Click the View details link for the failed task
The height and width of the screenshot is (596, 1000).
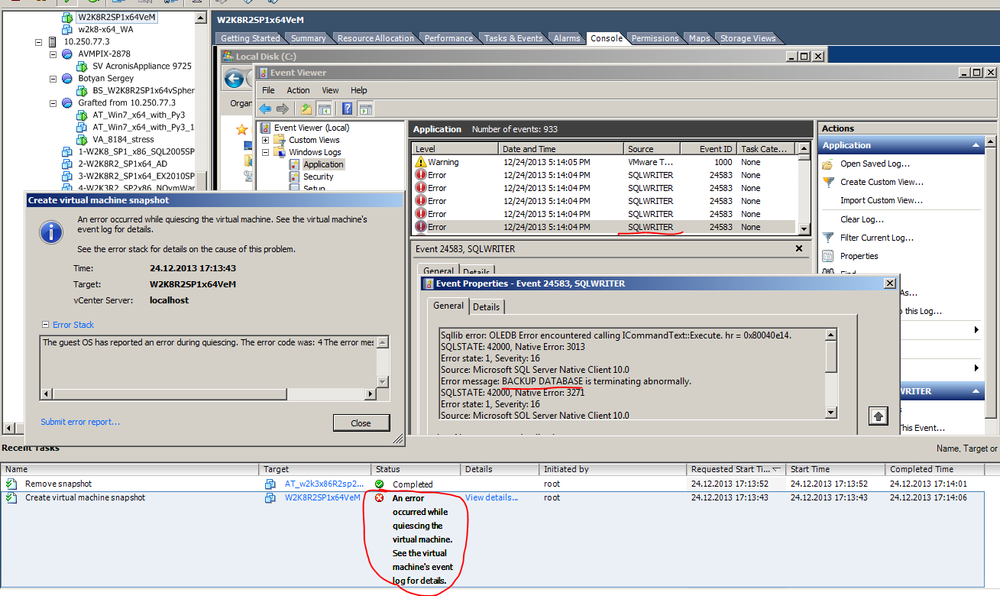click(491, 498)
